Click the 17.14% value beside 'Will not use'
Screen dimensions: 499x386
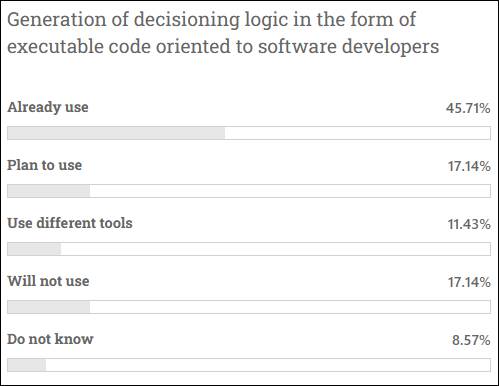tap(469, 282)
